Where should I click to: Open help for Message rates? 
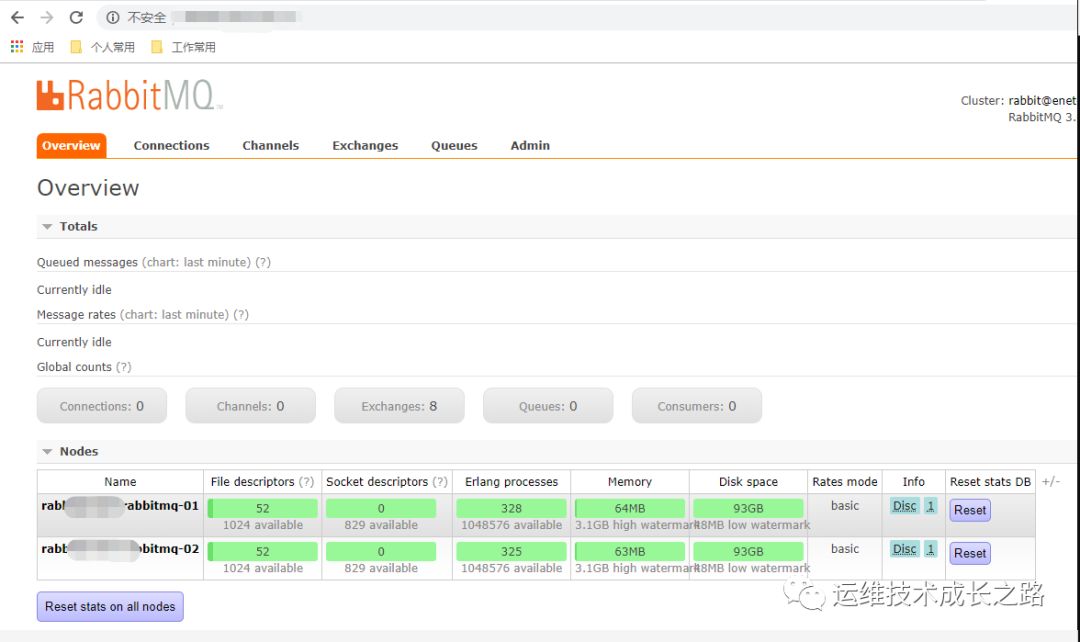(x=241, y=315)
